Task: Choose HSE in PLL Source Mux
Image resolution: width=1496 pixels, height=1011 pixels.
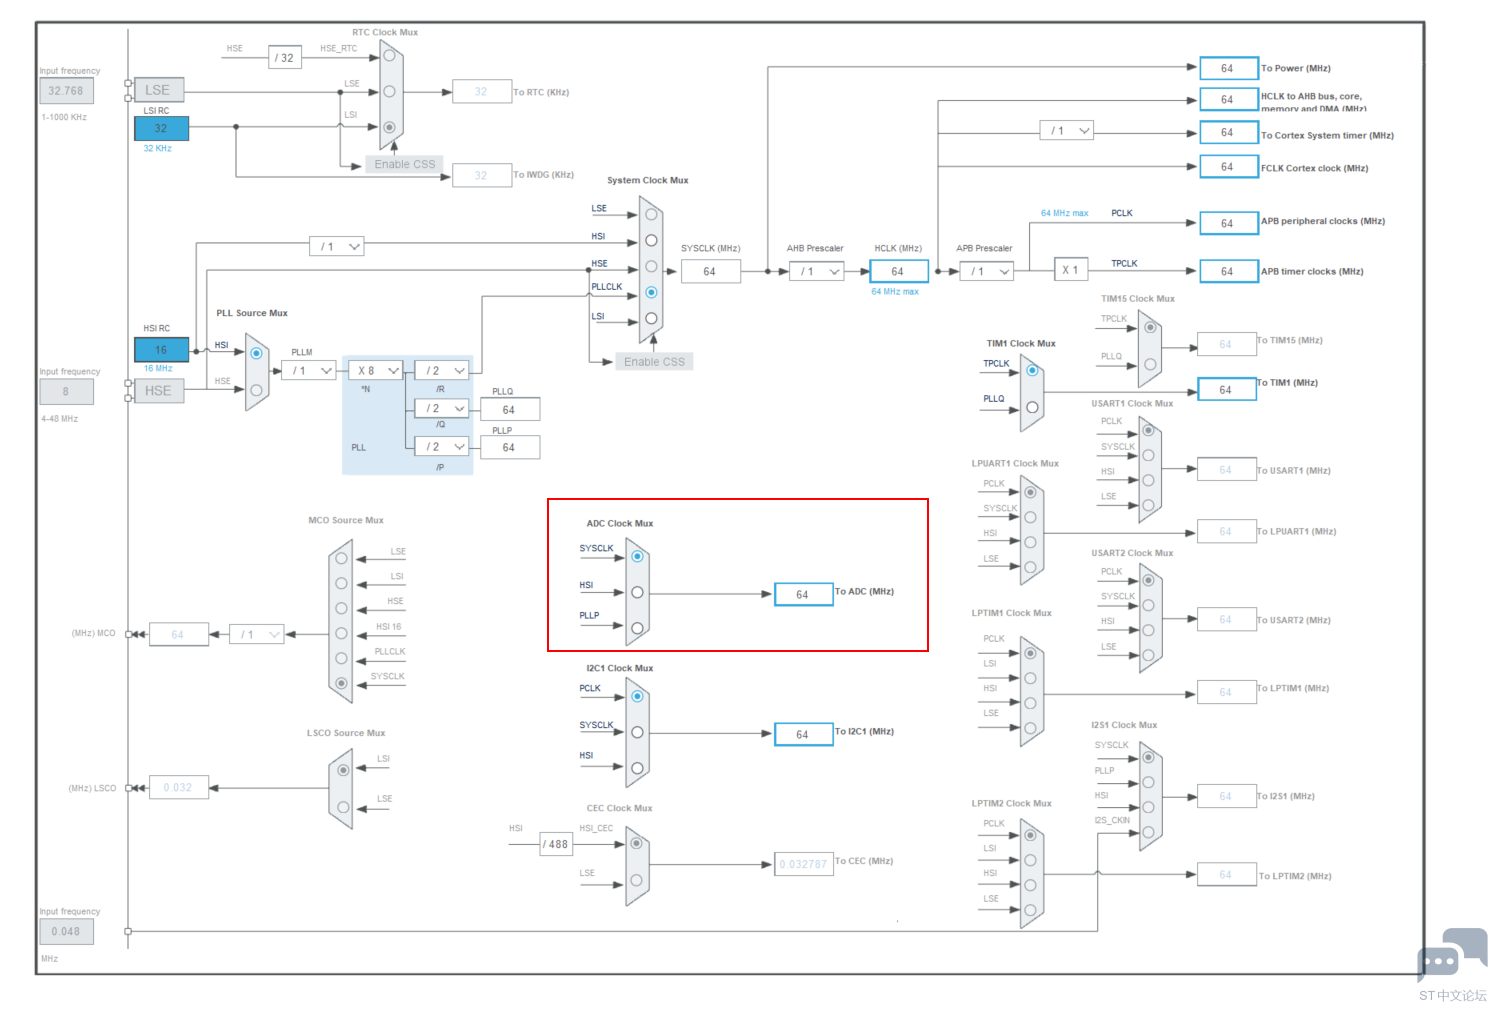Action: click(x=256, y=390)
